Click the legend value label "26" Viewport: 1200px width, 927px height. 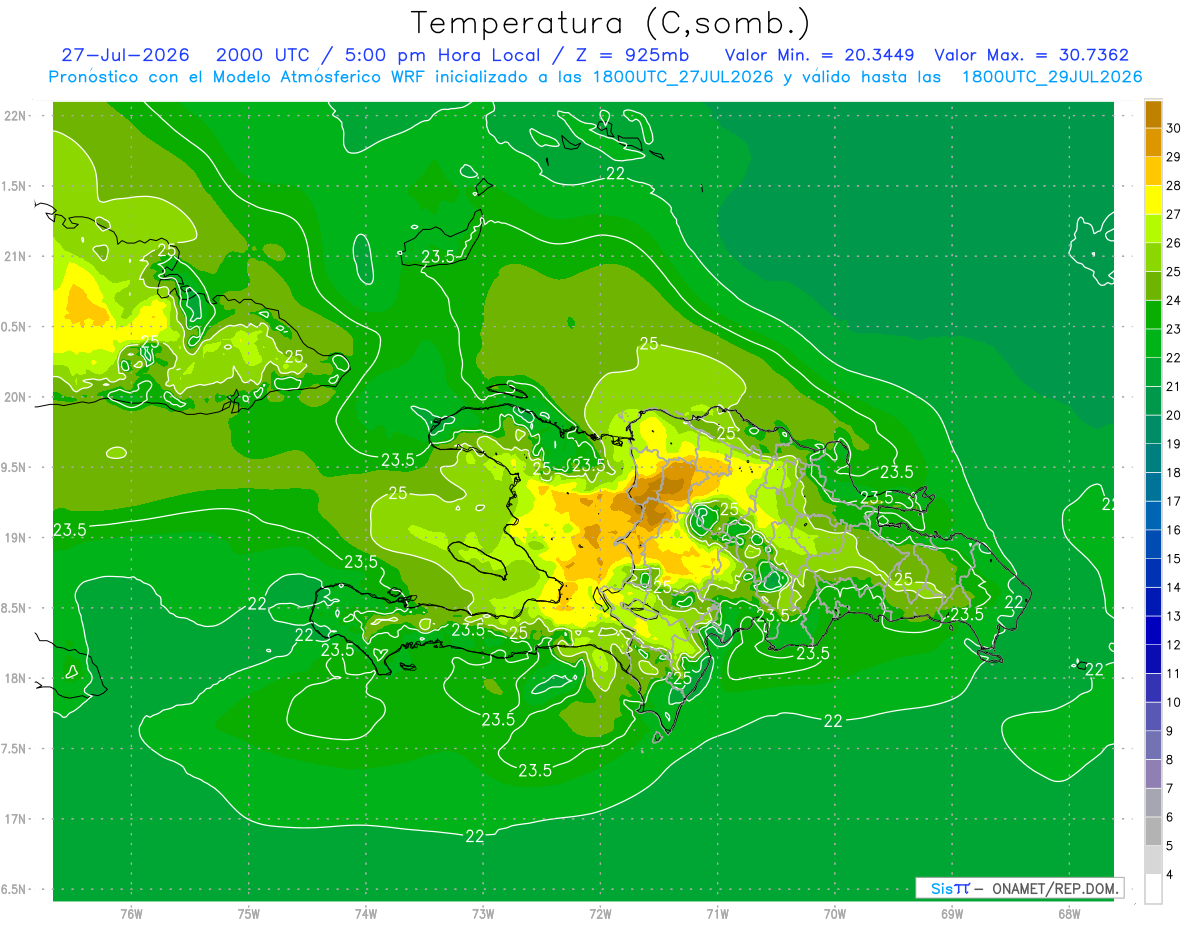[1174, 243]
